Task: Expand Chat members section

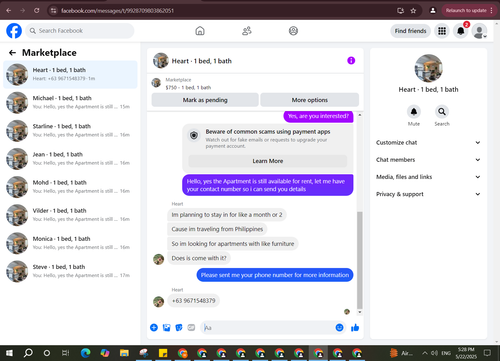Action: pos(428,160)
